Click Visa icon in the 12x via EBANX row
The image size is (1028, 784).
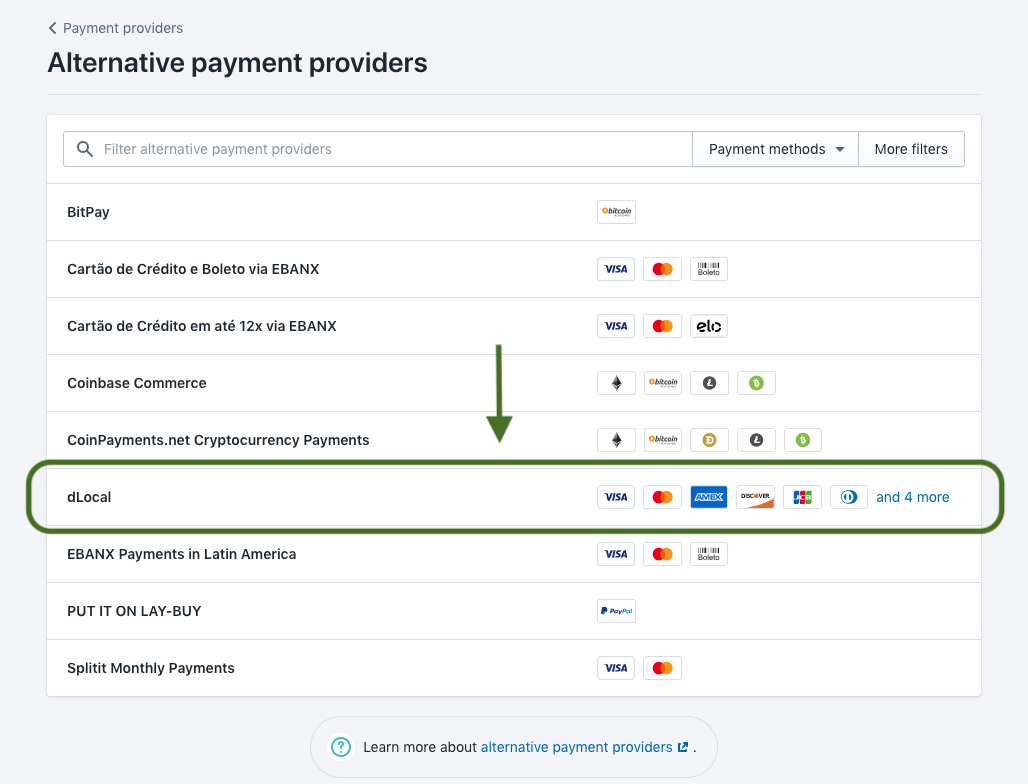[x=616, y=326]
